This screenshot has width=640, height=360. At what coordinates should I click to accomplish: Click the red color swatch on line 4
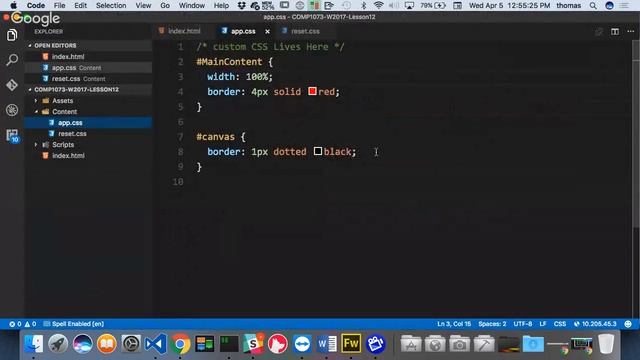pos(313,91)
